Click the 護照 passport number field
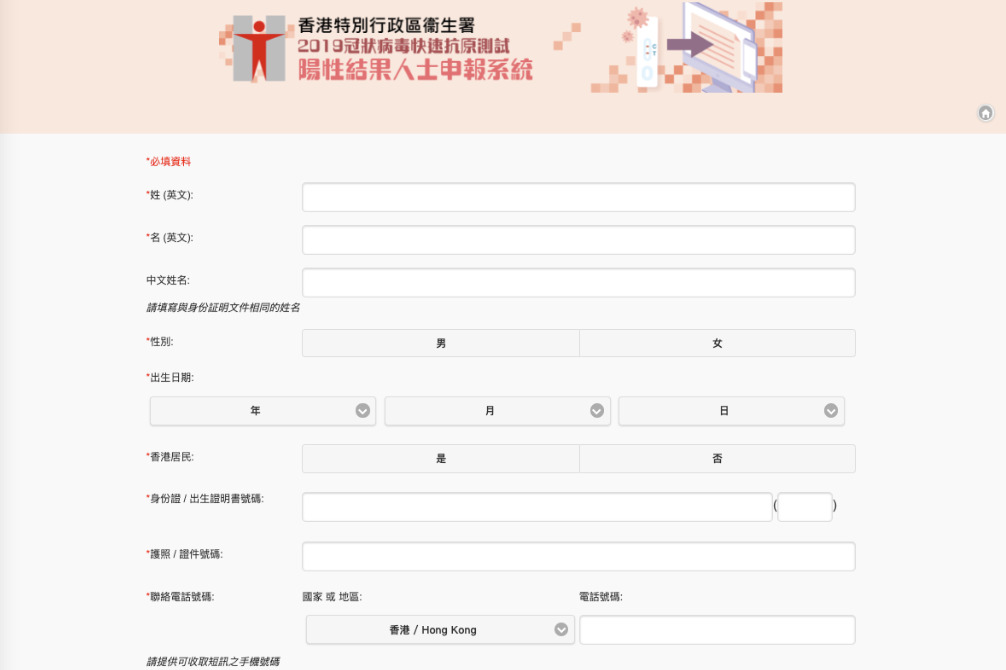The image size is (1006, 670). 578,555
